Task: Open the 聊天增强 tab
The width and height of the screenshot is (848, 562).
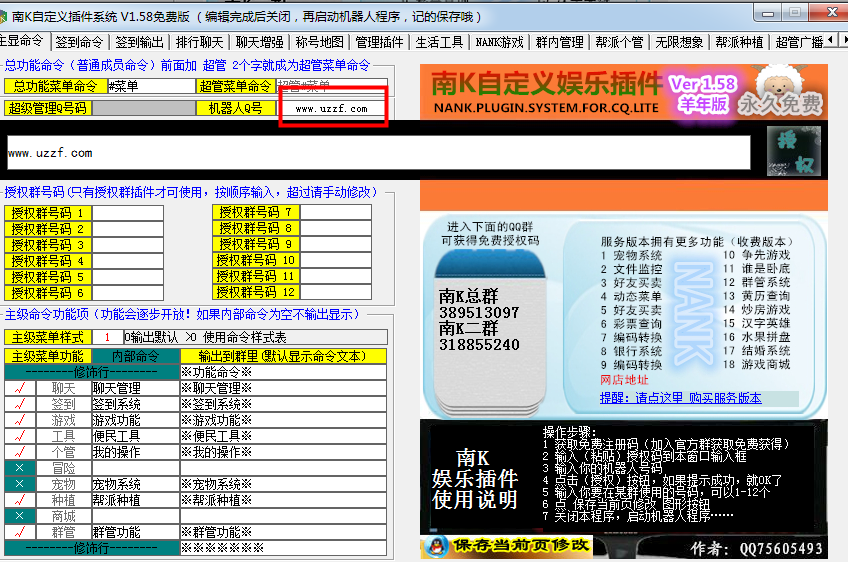Action: pyautogui.click(x=260, y=42)
